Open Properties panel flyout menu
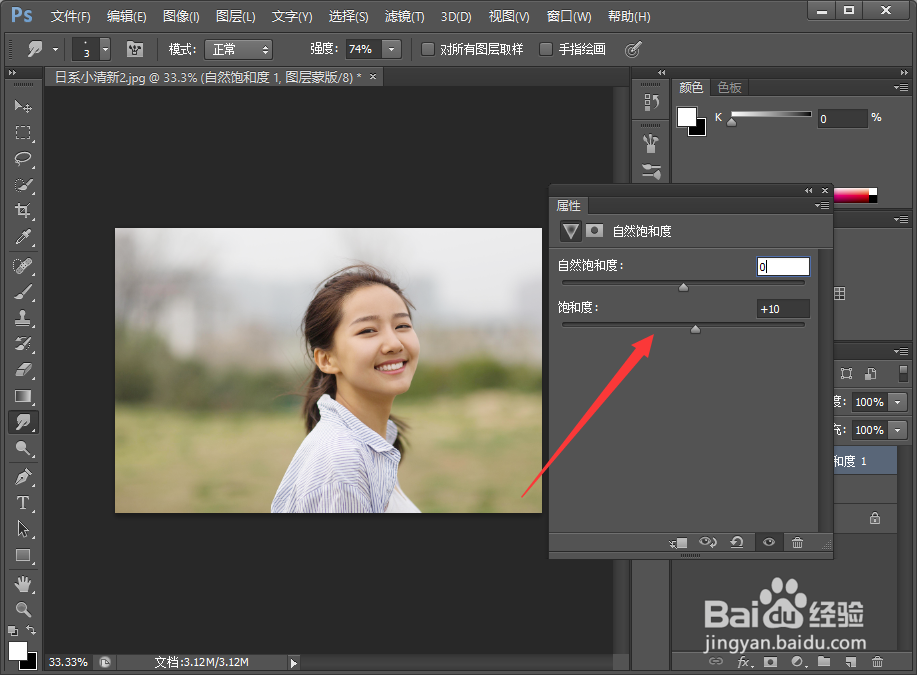Image resolution: width=917 pixels, height=675 pixels. pyautogui.click(x=822, y=205)
